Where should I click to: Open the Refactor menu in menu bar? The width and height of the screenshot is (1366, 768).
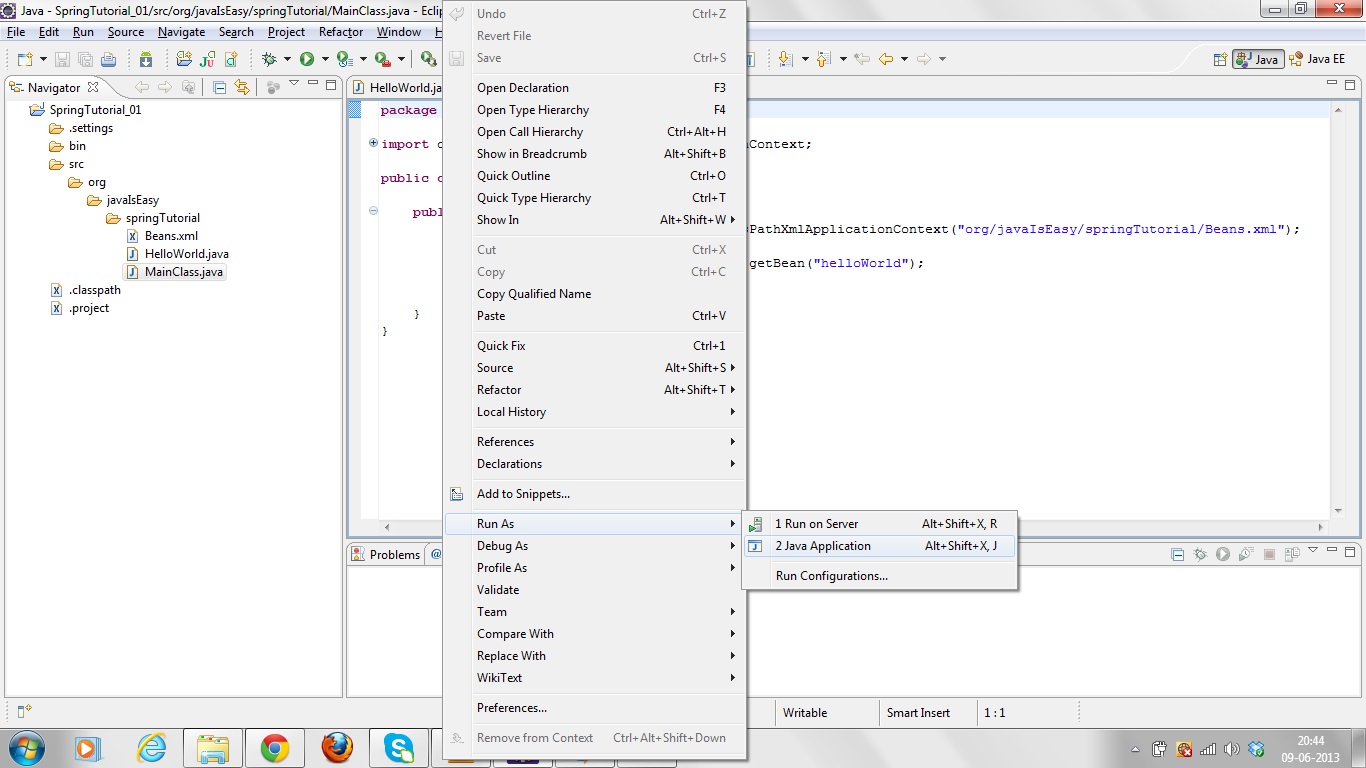tap(341, 32)
